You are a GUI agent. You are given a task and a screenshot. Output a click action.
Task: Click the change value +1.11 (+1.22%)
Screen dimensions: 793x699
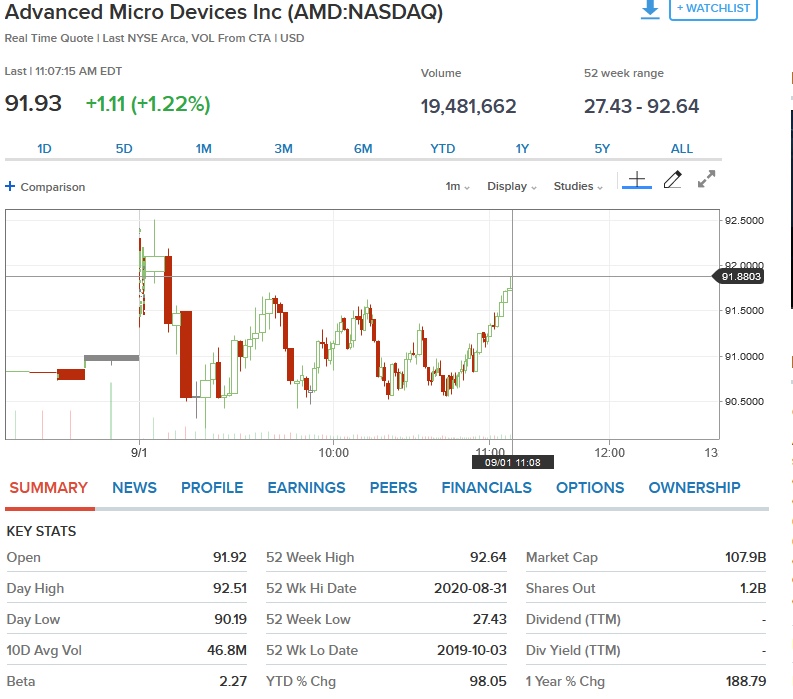pyautogui.click(x=148, y=104)
